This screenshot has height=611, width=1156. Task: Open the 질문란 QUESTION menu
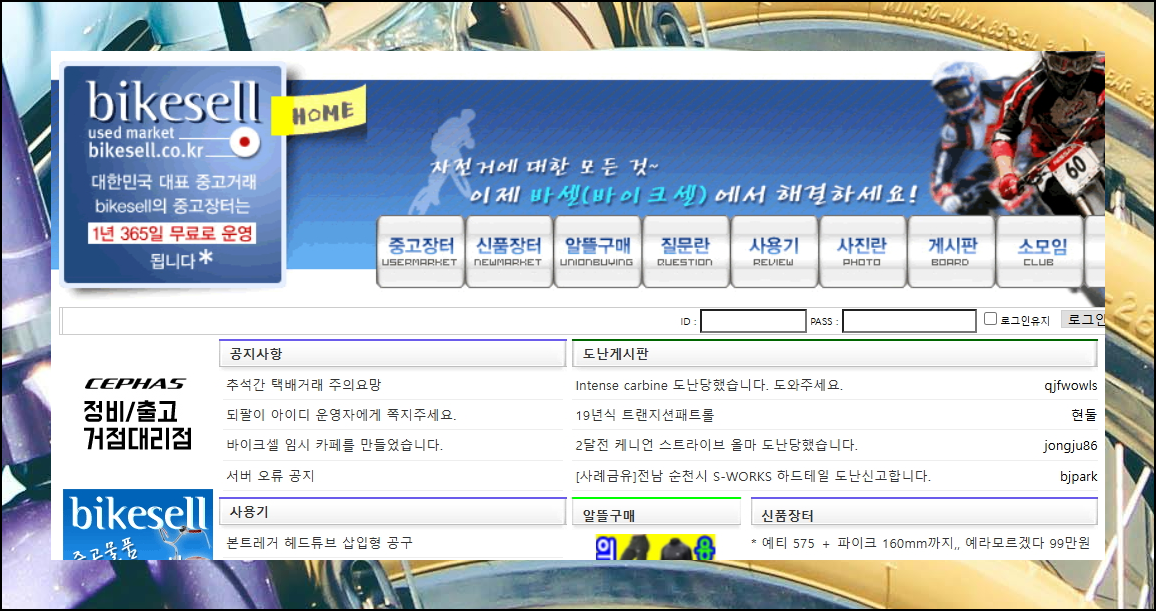[x=686, y=251]
